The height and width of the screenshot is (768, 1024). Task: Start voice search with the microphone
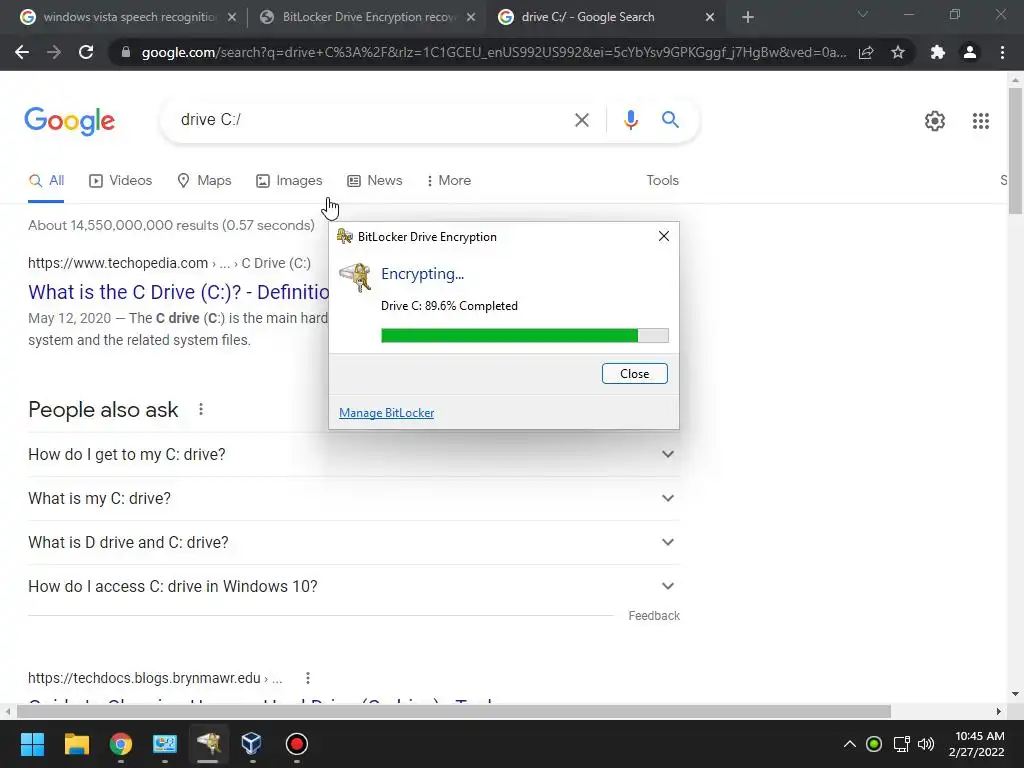click(630, 120)
